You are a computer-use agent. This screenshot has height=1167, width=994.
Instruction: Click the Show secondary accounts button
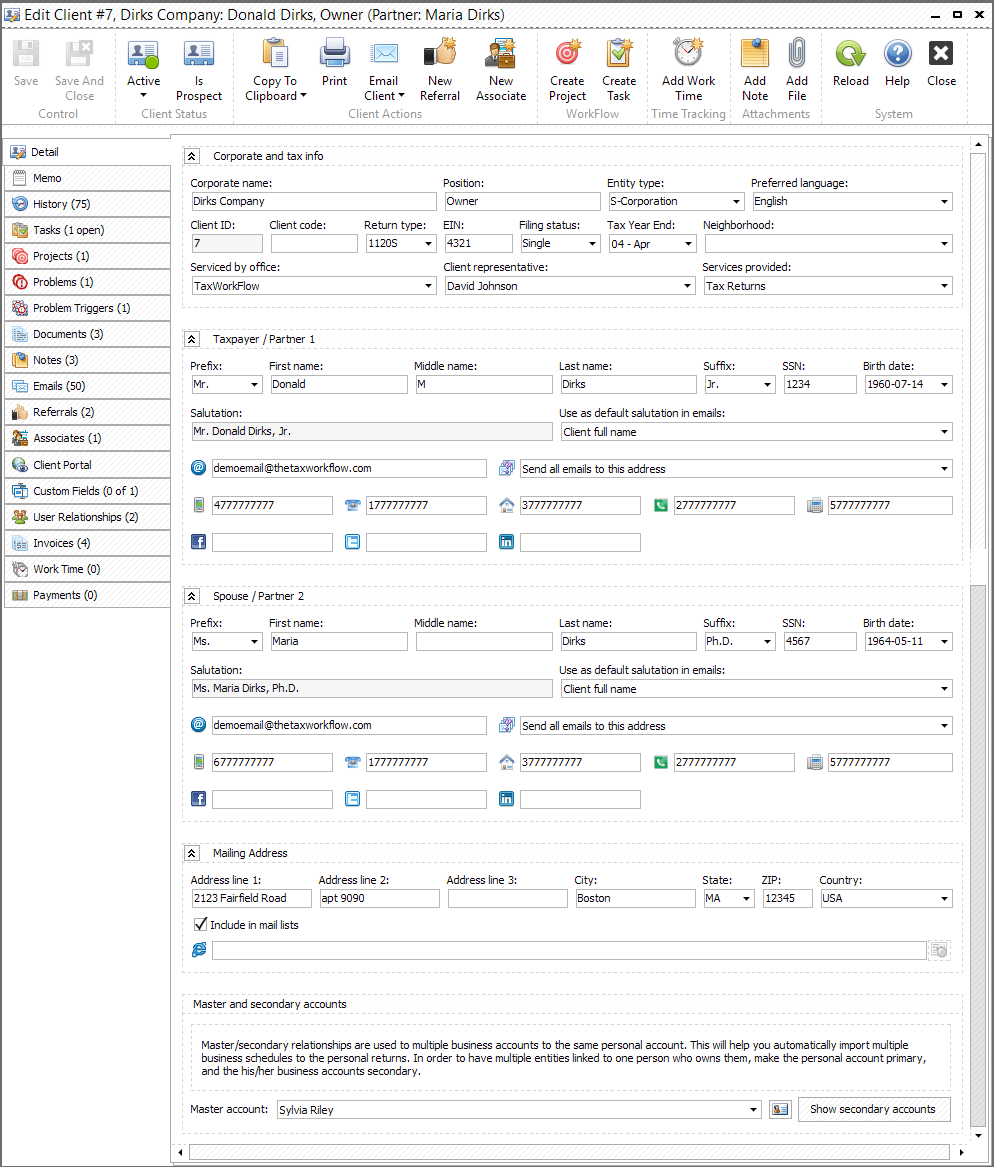point(873,1109)
